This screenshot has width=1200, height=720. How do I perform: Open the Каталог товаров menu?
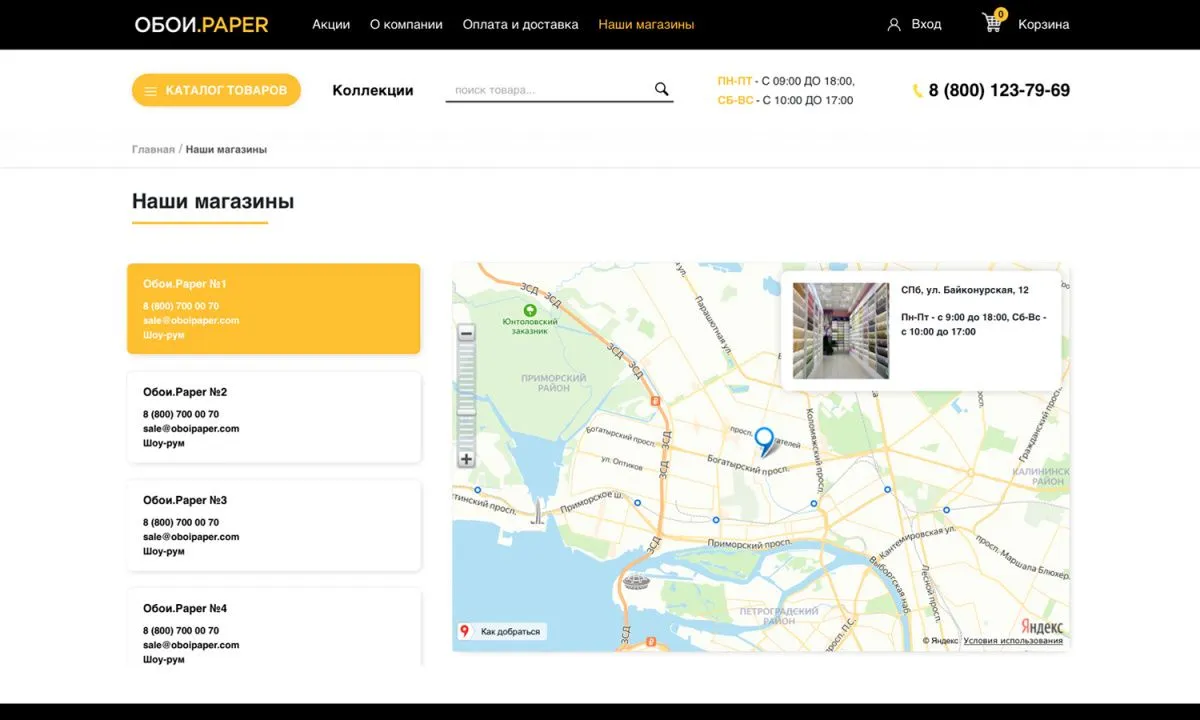coord(216,90)
